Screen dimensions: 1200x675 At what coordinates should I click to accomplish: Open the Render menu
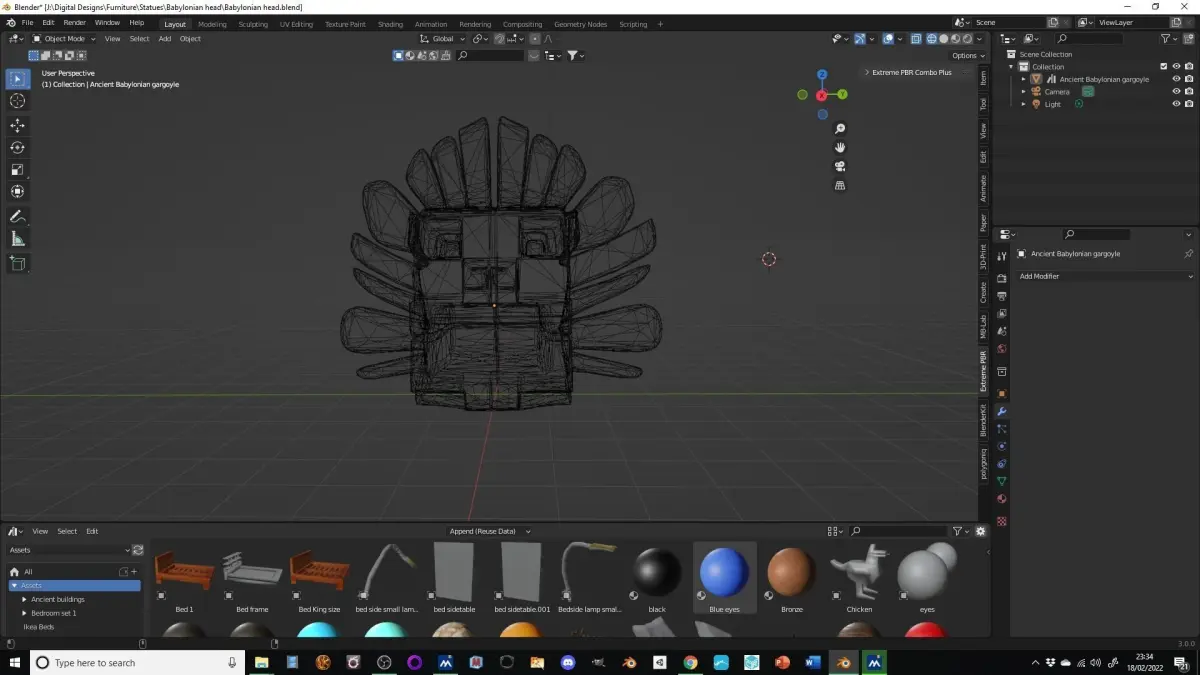click(x=75, y=22)
